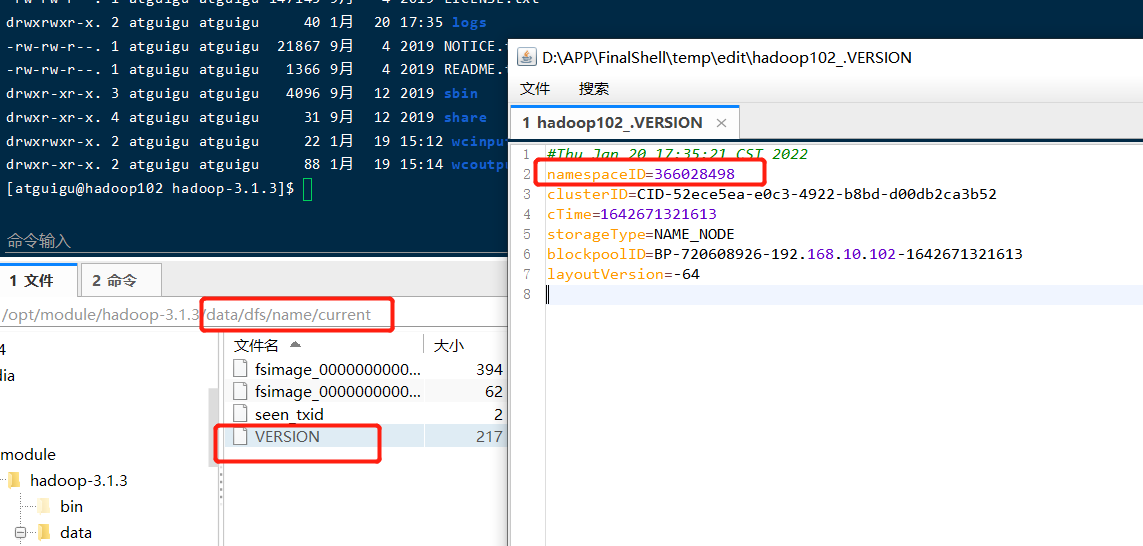
Task: Click the size value 217 of VERSION
Action: coord(489,437)
